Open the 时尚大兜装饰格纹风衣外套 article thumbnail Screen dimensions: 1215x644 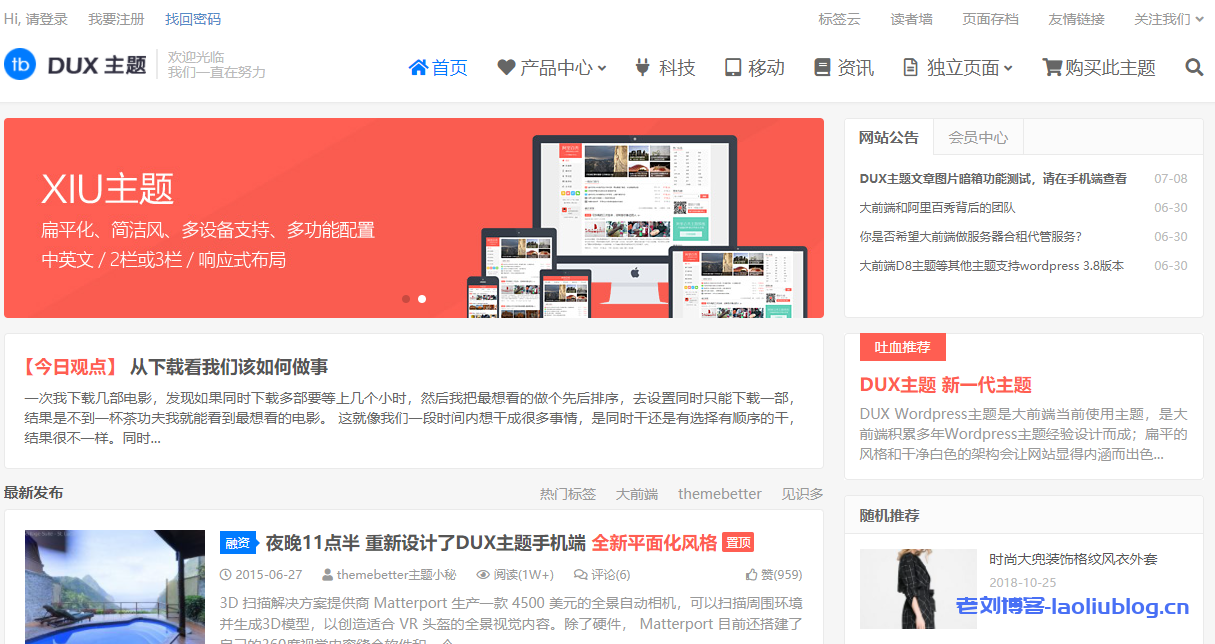pos(917,589)
